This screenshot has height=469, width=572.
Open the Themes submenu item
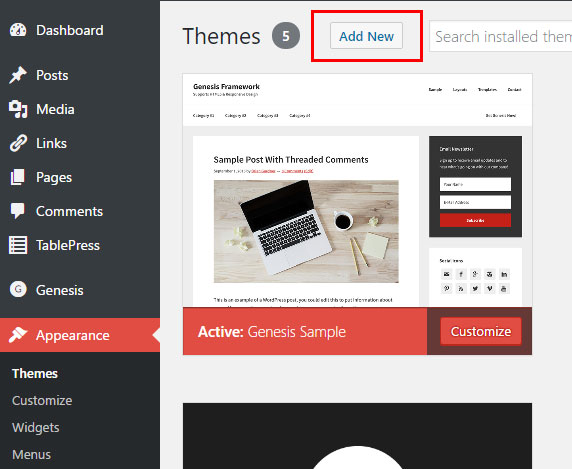[35, 373]
